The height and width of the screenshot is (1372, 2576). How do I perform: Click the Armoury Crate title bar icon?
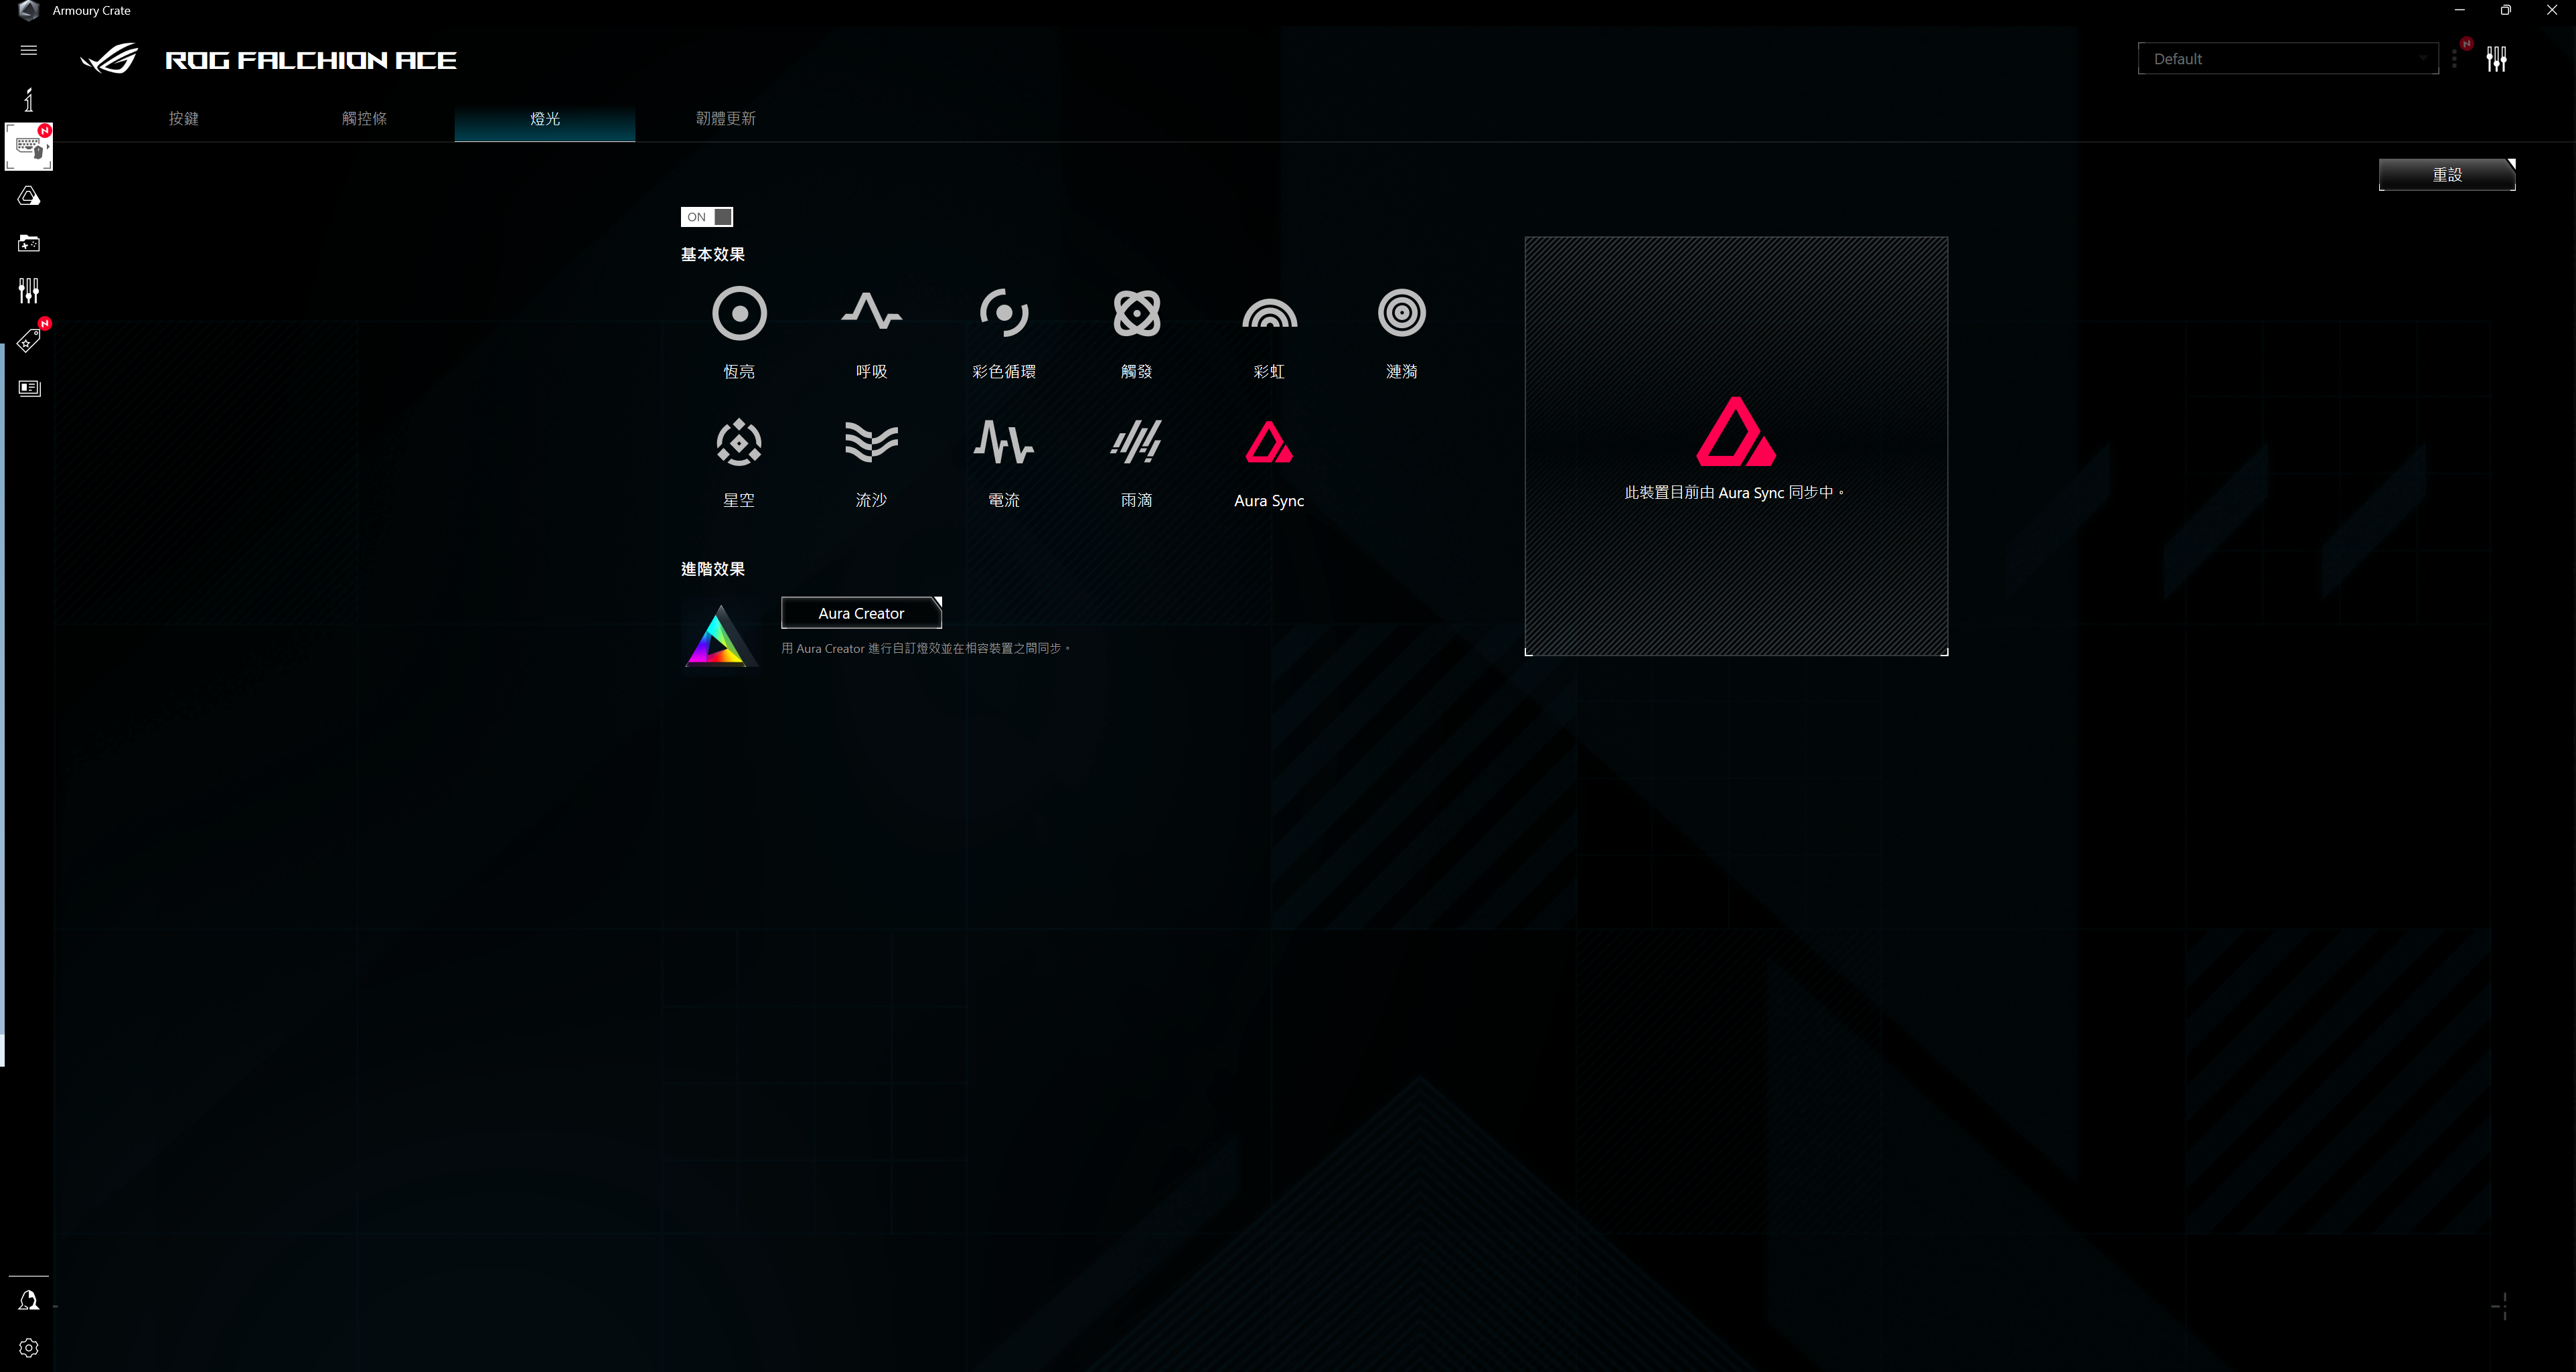point(28,11)
